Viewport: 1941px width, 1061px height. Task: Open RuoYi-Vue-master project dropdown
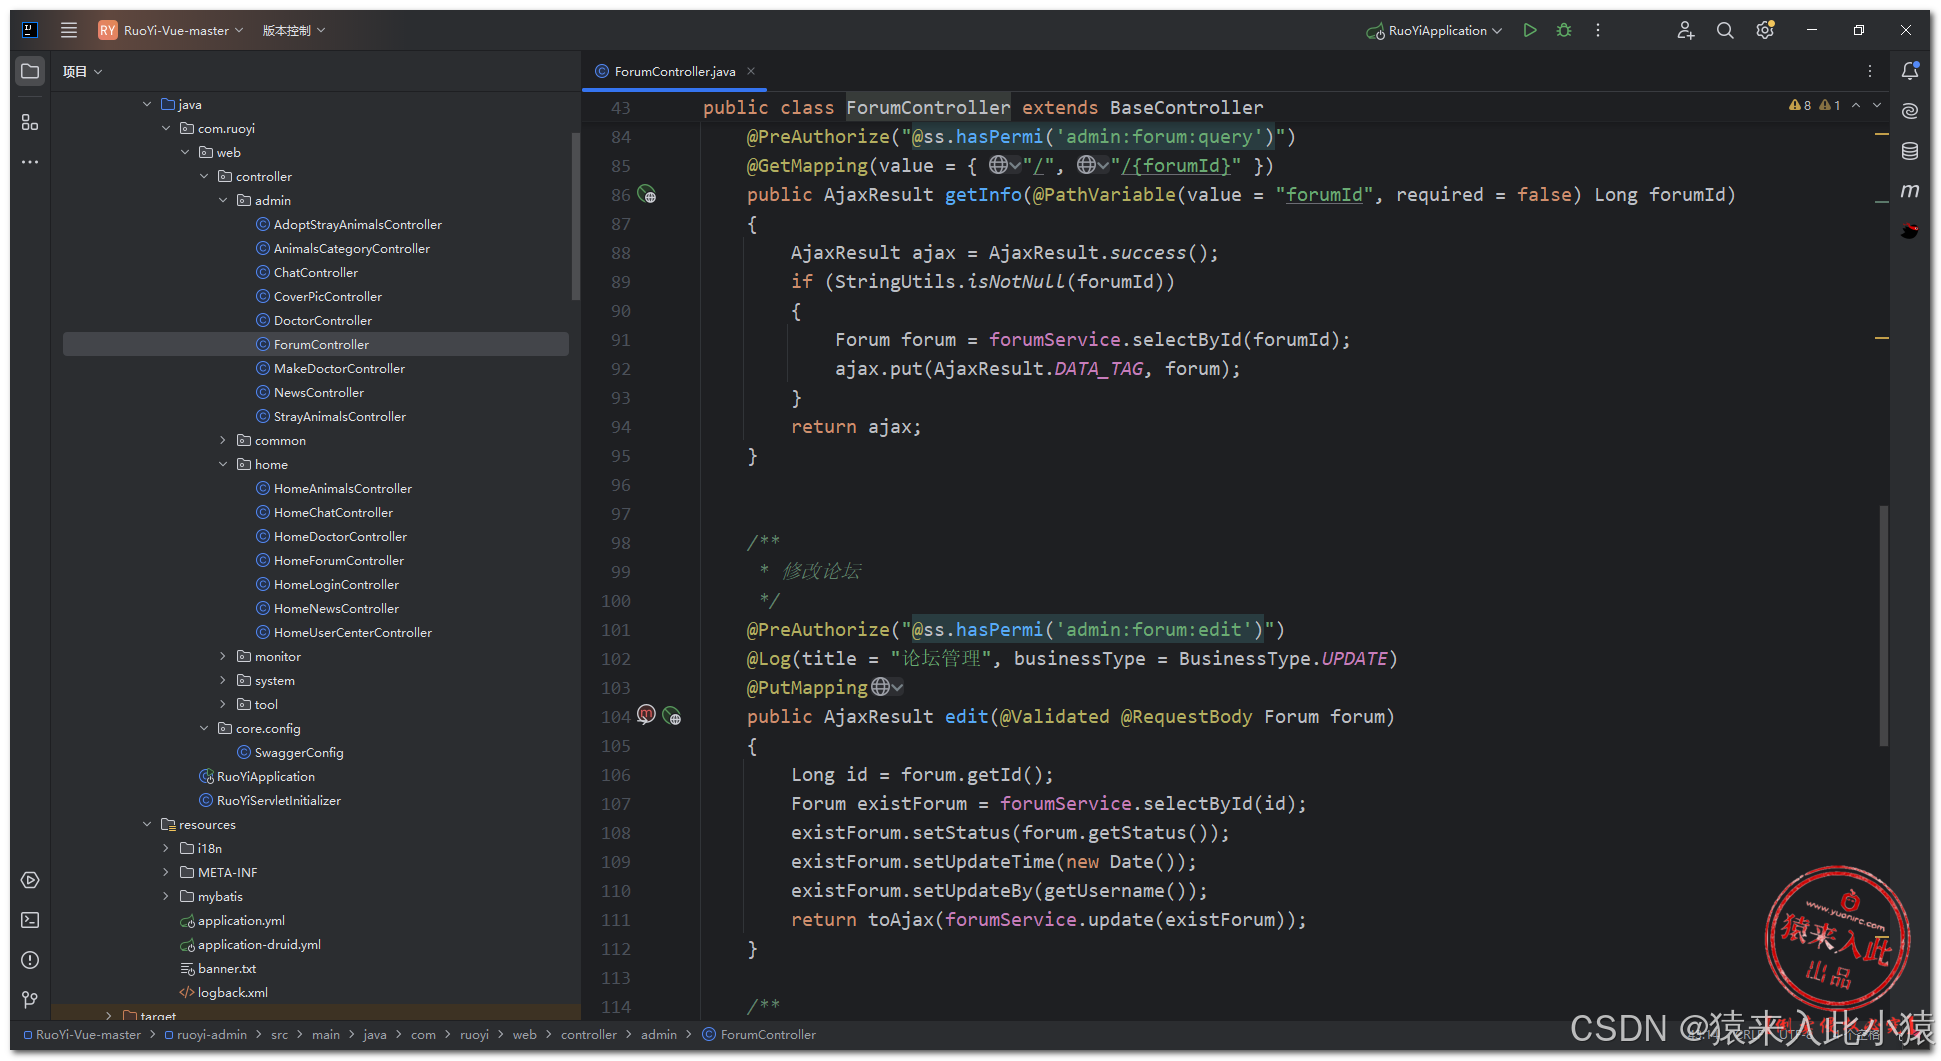tap(171, 30)
